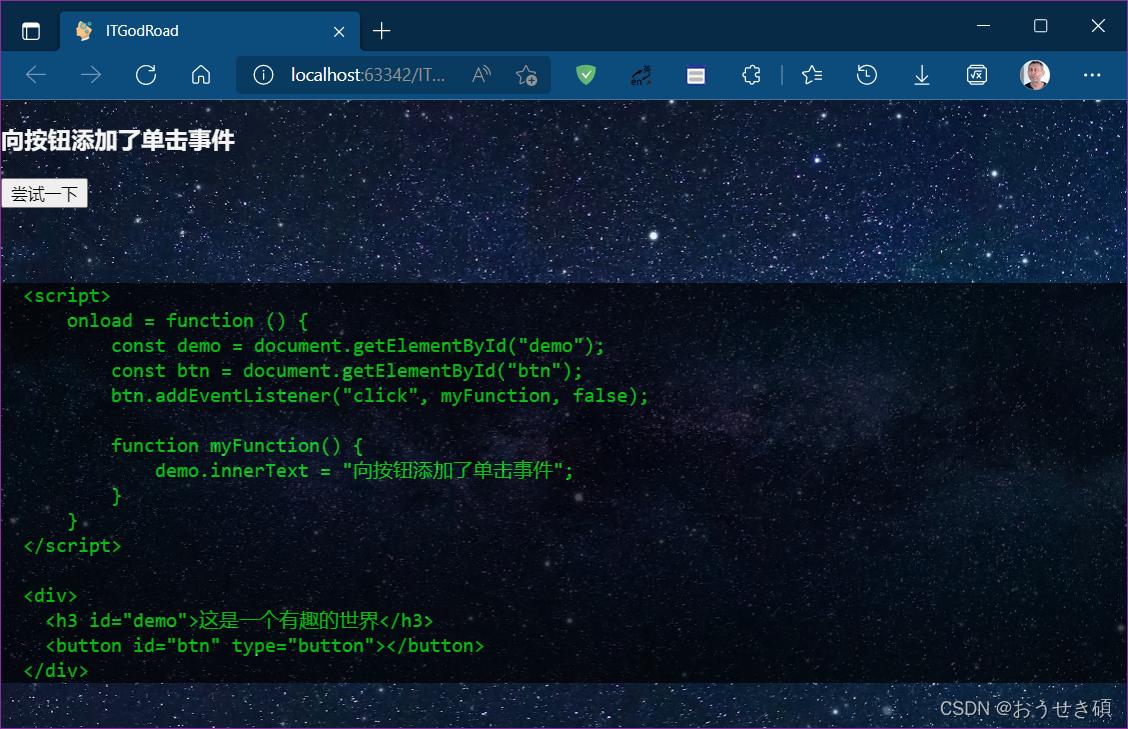The width and height of the screenshot is (1128, 729).
Task: Minimize the browser window
Action: click(x=983, y=26)
